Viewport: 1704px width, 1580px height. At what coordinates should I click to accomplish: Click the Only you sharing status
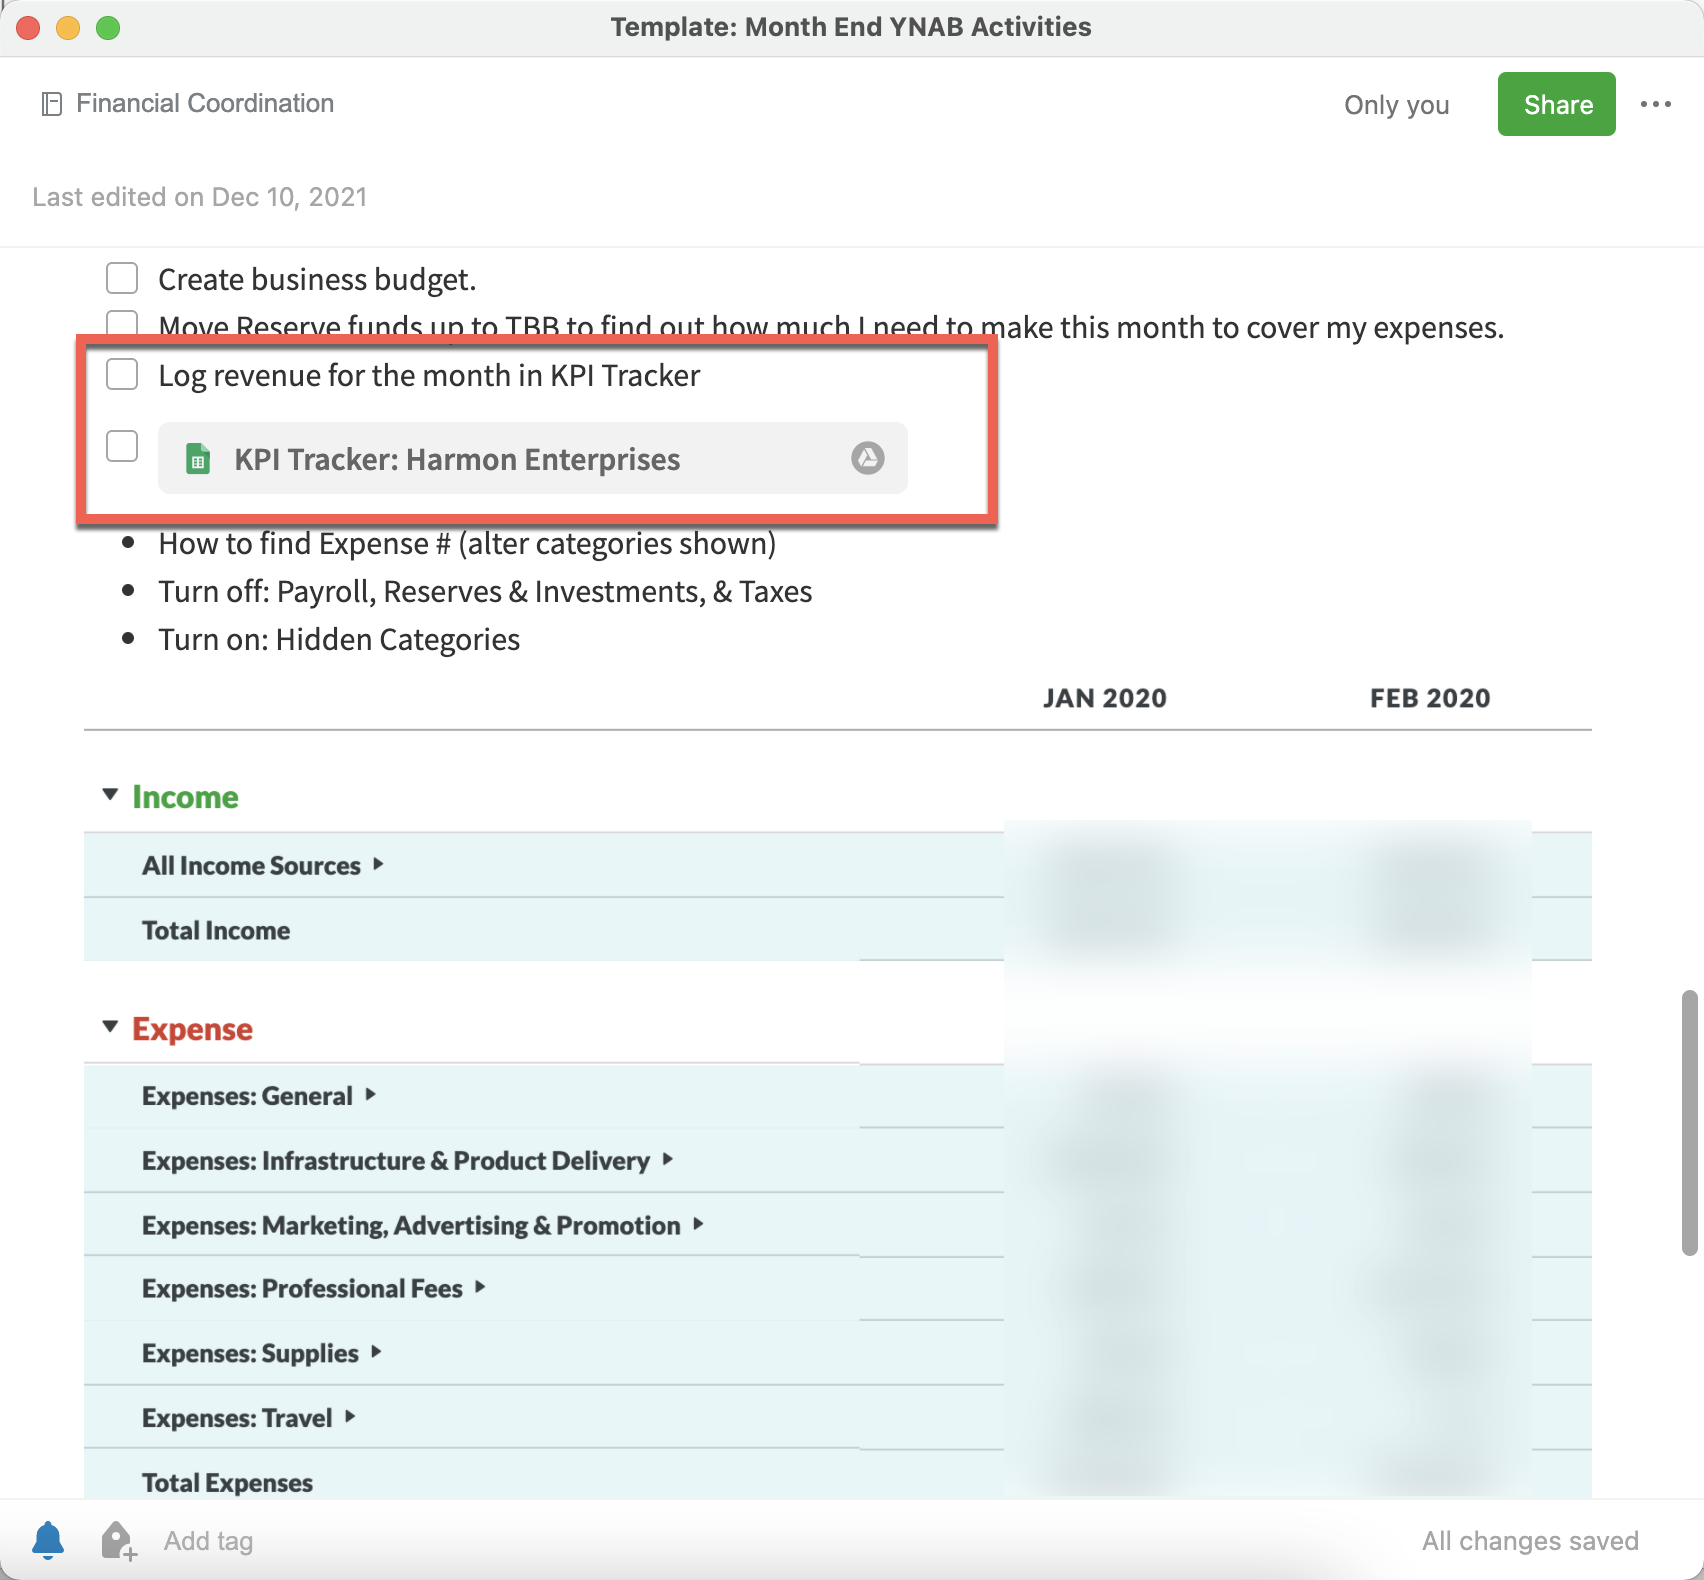1396,104
